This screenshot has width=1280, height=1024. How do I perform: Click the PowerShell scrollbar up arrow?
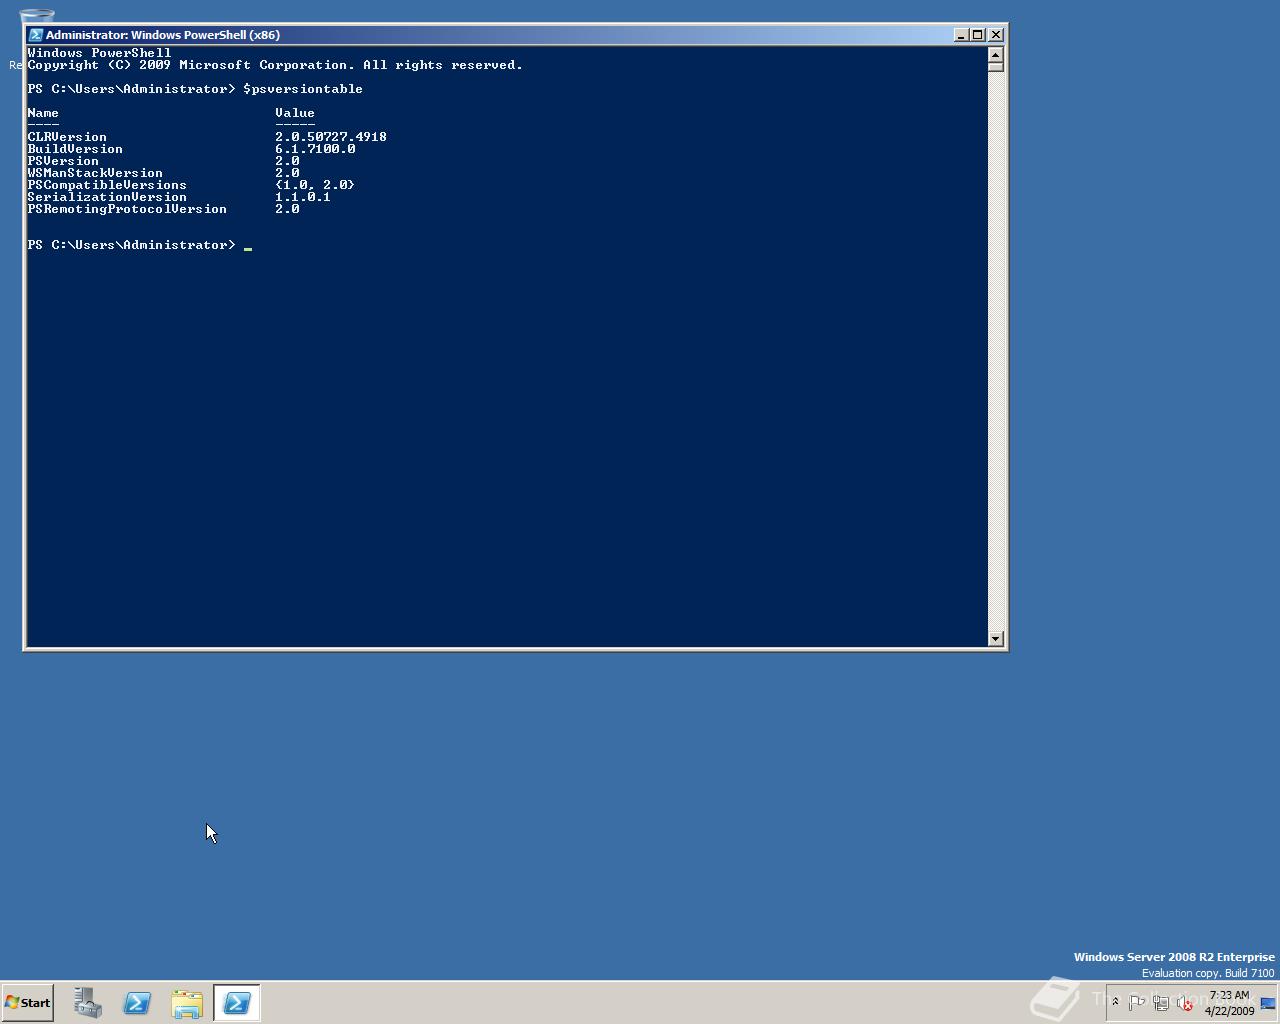995,54
